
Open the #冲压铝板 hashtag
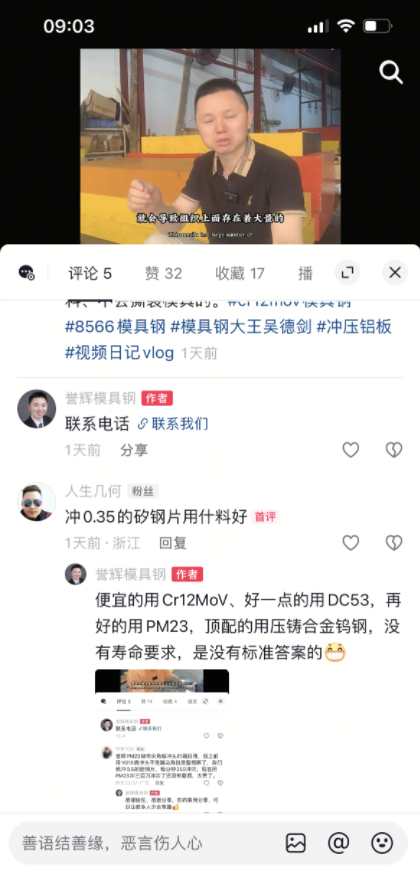pos(354,327)
